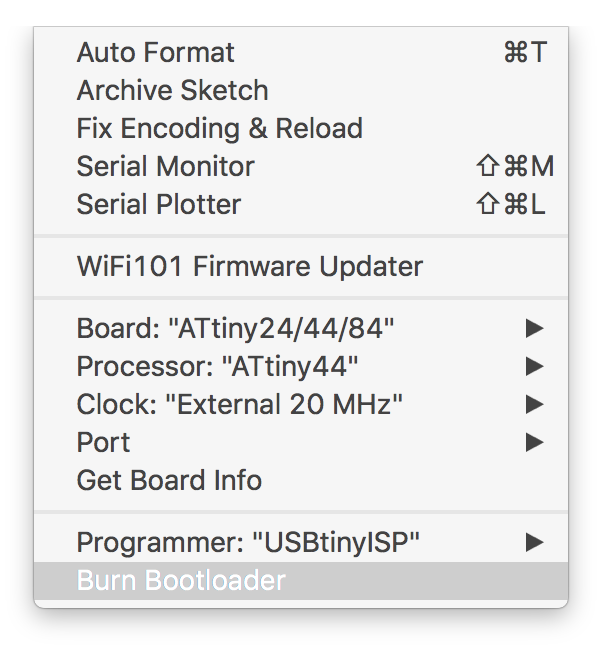Viewport: 602px width, 650px height.
Task: Select Auto Format menu item
Action: coord(301,53)
